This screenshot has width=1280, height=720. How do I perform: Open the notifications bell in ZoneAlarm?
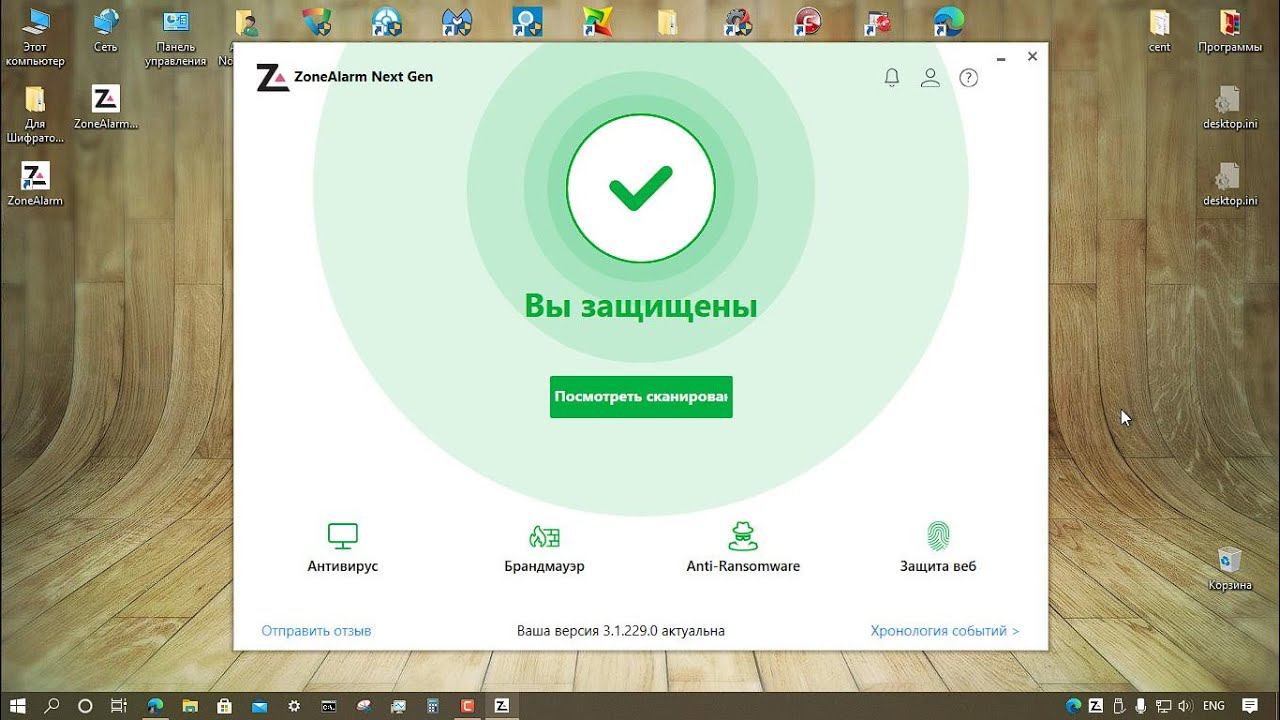892,77
